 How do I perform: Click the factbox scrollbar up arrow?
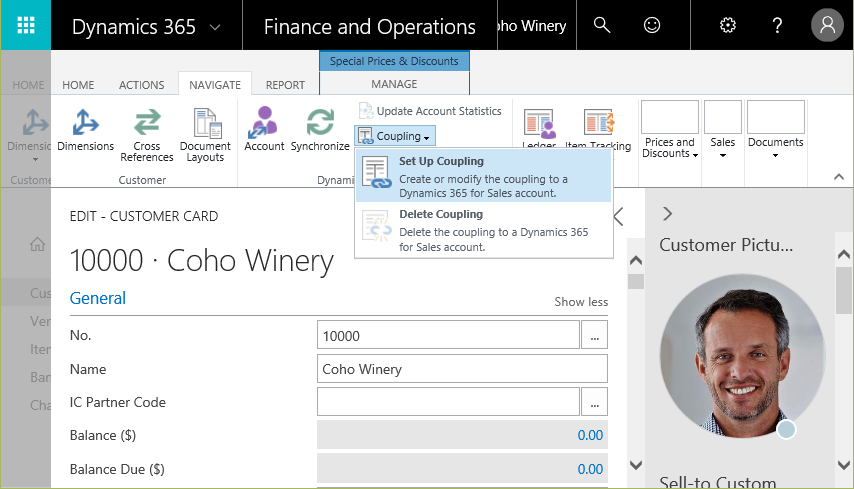coord(844,254)
